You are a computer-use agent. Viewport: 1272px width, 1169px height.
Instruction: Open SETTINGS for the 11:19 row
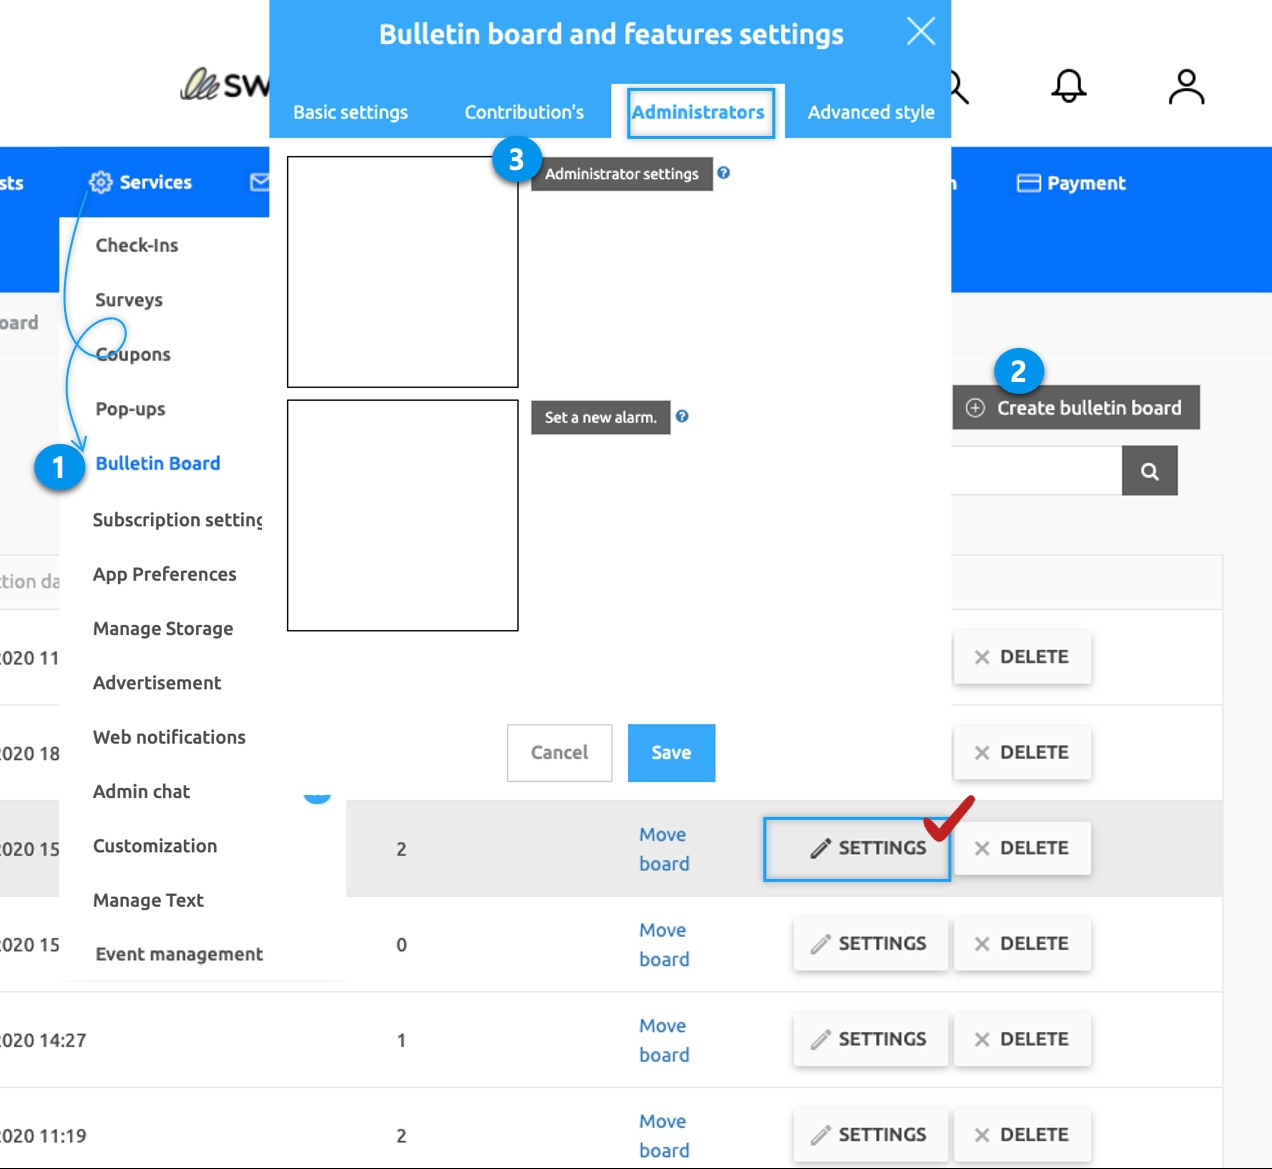pos(870,1135)
